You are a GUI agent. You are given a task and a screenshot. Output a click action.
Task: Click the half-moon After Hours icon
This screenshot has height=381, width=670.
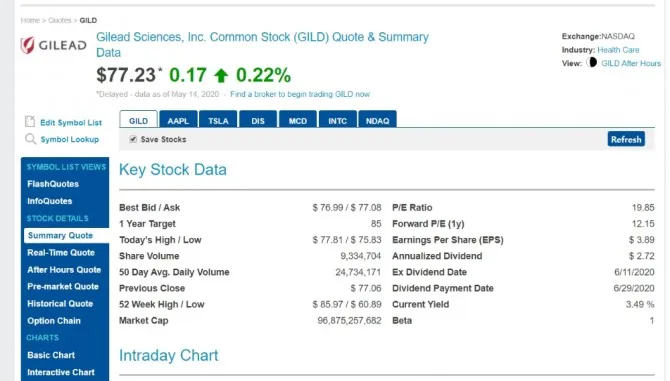point(591,62)
